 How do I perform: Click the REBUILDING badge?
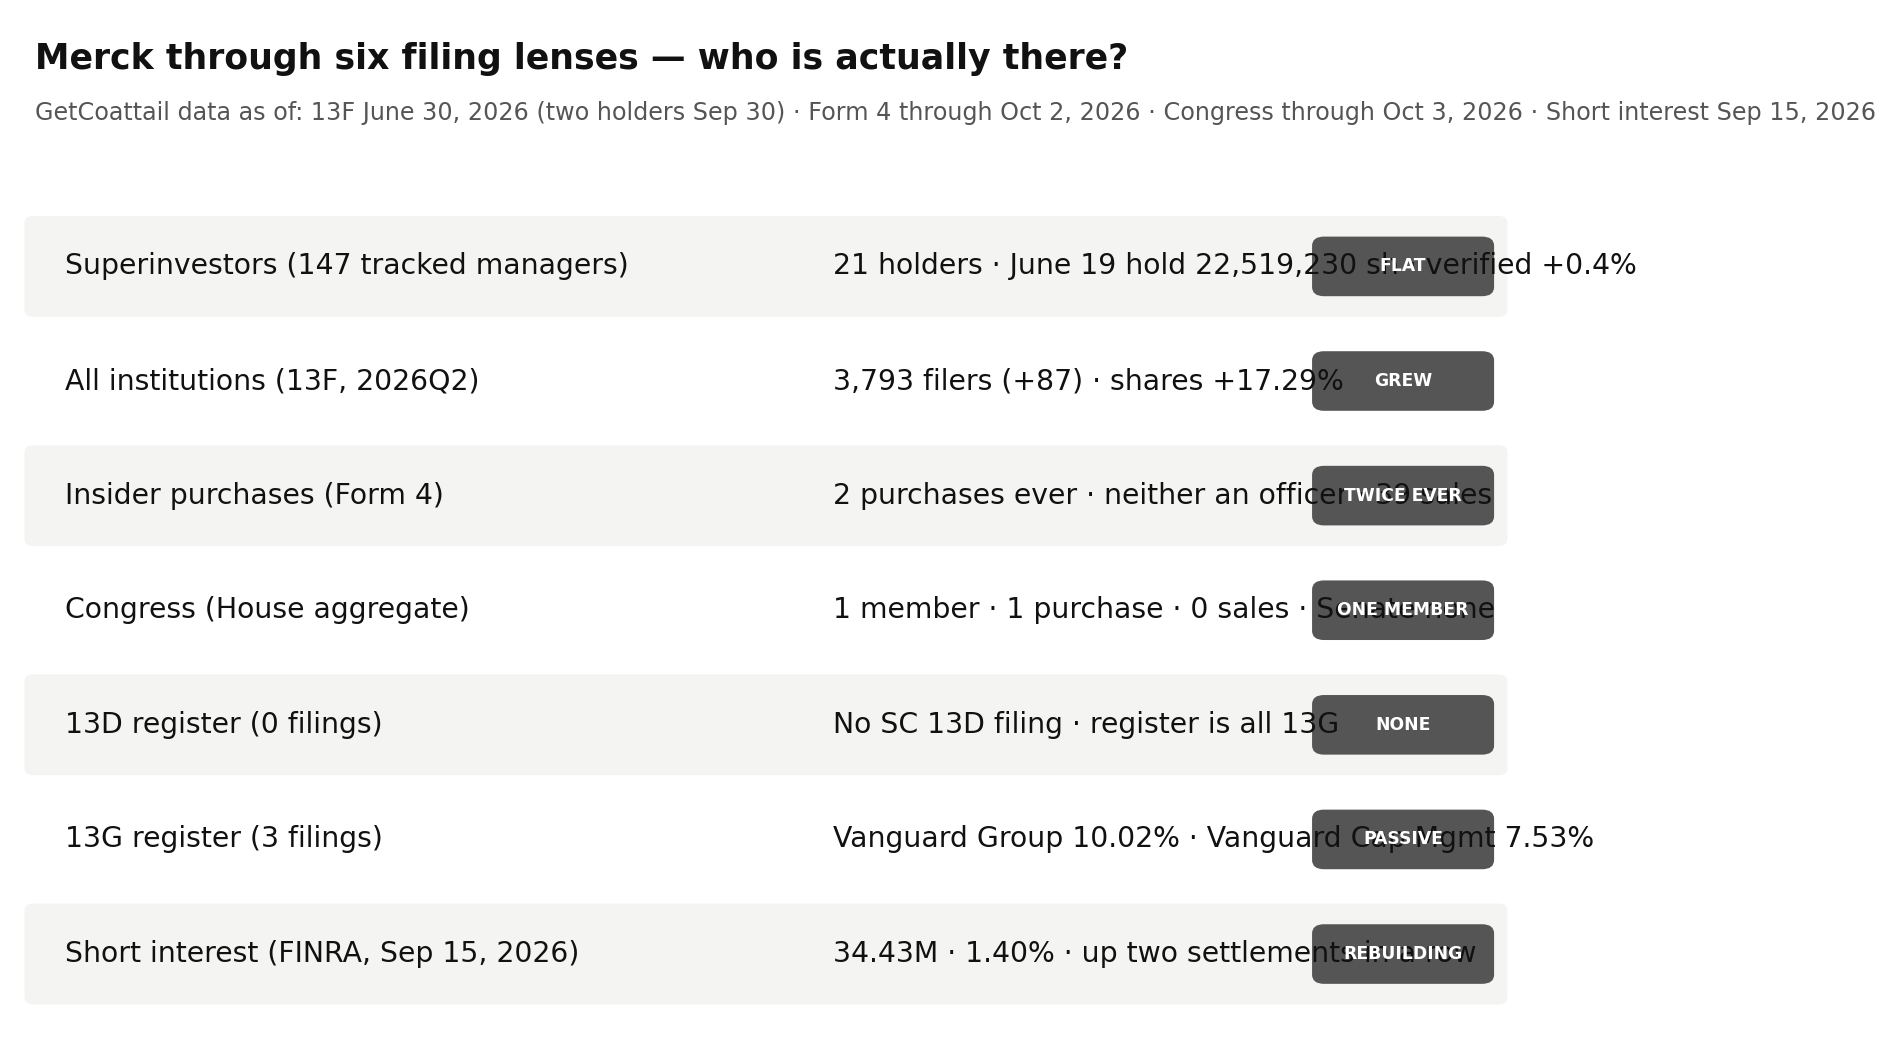tap(1402, 954)
